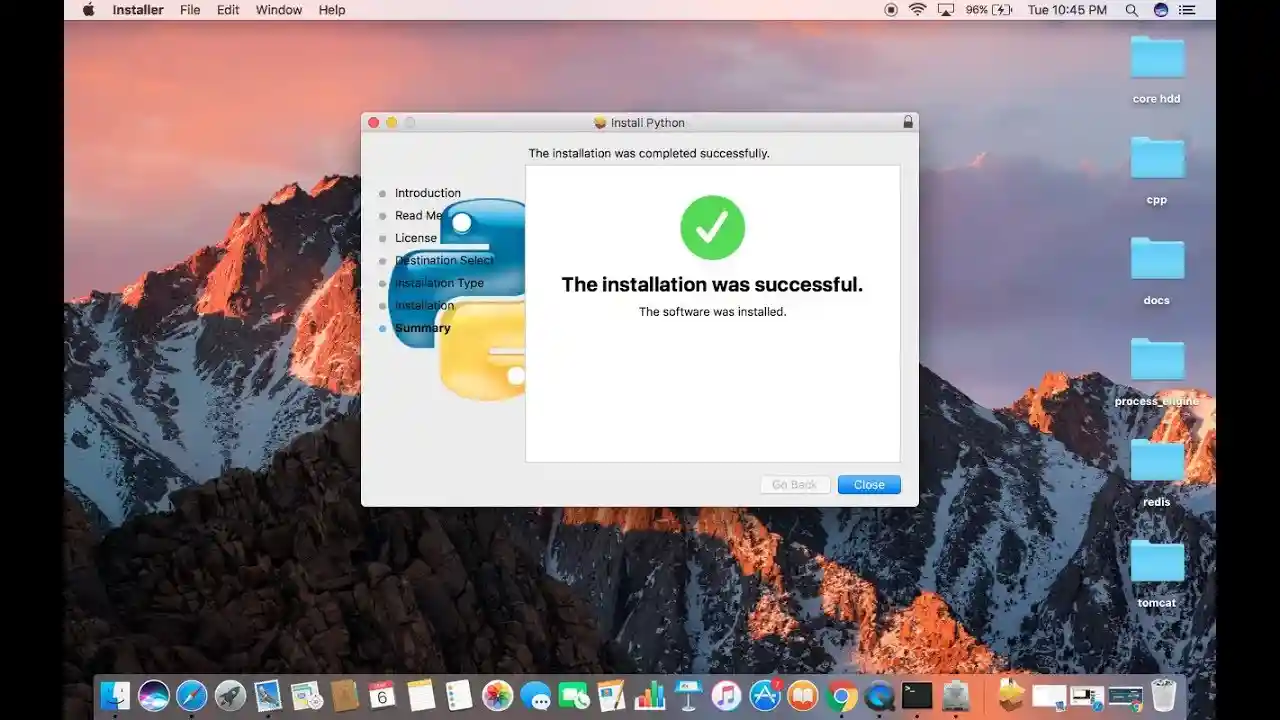Open FaceTime in the Dock

[x=574, y=695]
